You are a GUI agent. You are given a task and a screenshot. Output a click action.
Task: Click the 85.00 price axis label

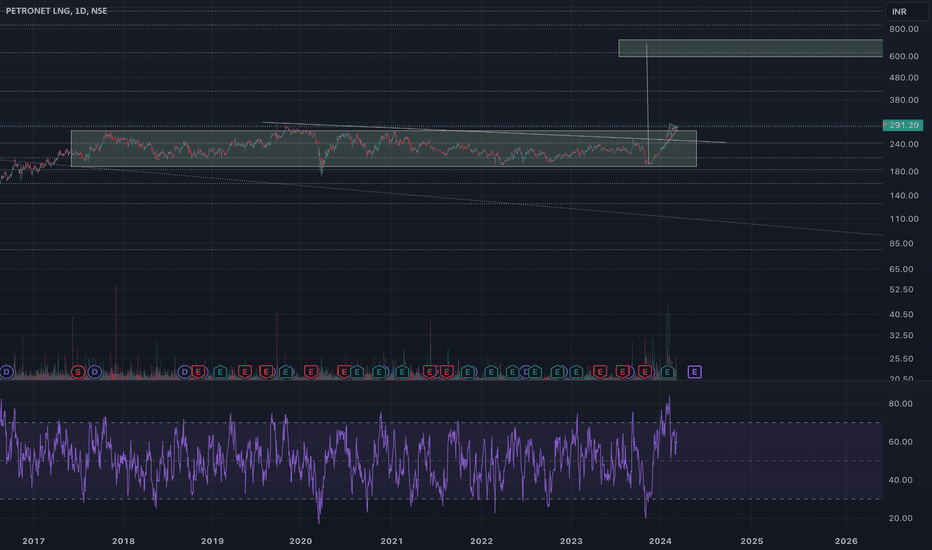coord(901,243)
